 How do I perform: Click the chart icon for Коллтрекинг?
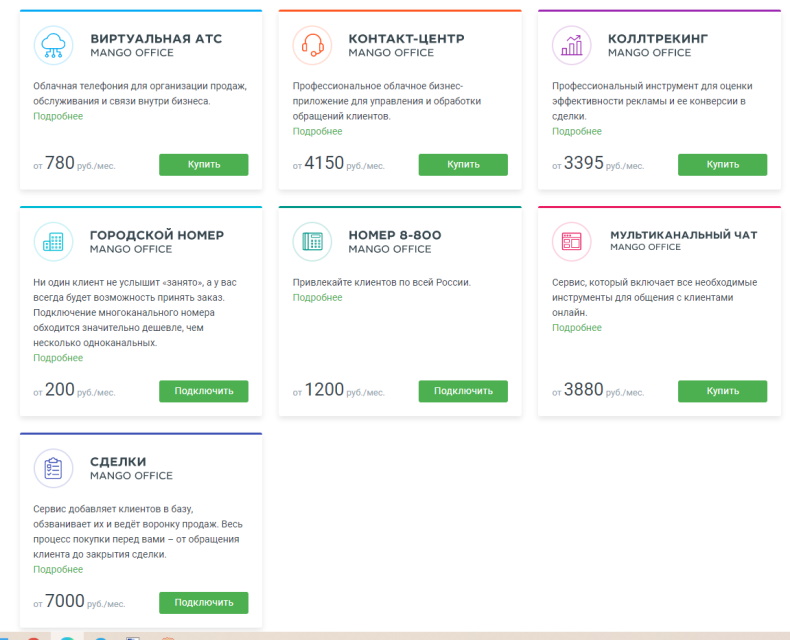(572, 45)
